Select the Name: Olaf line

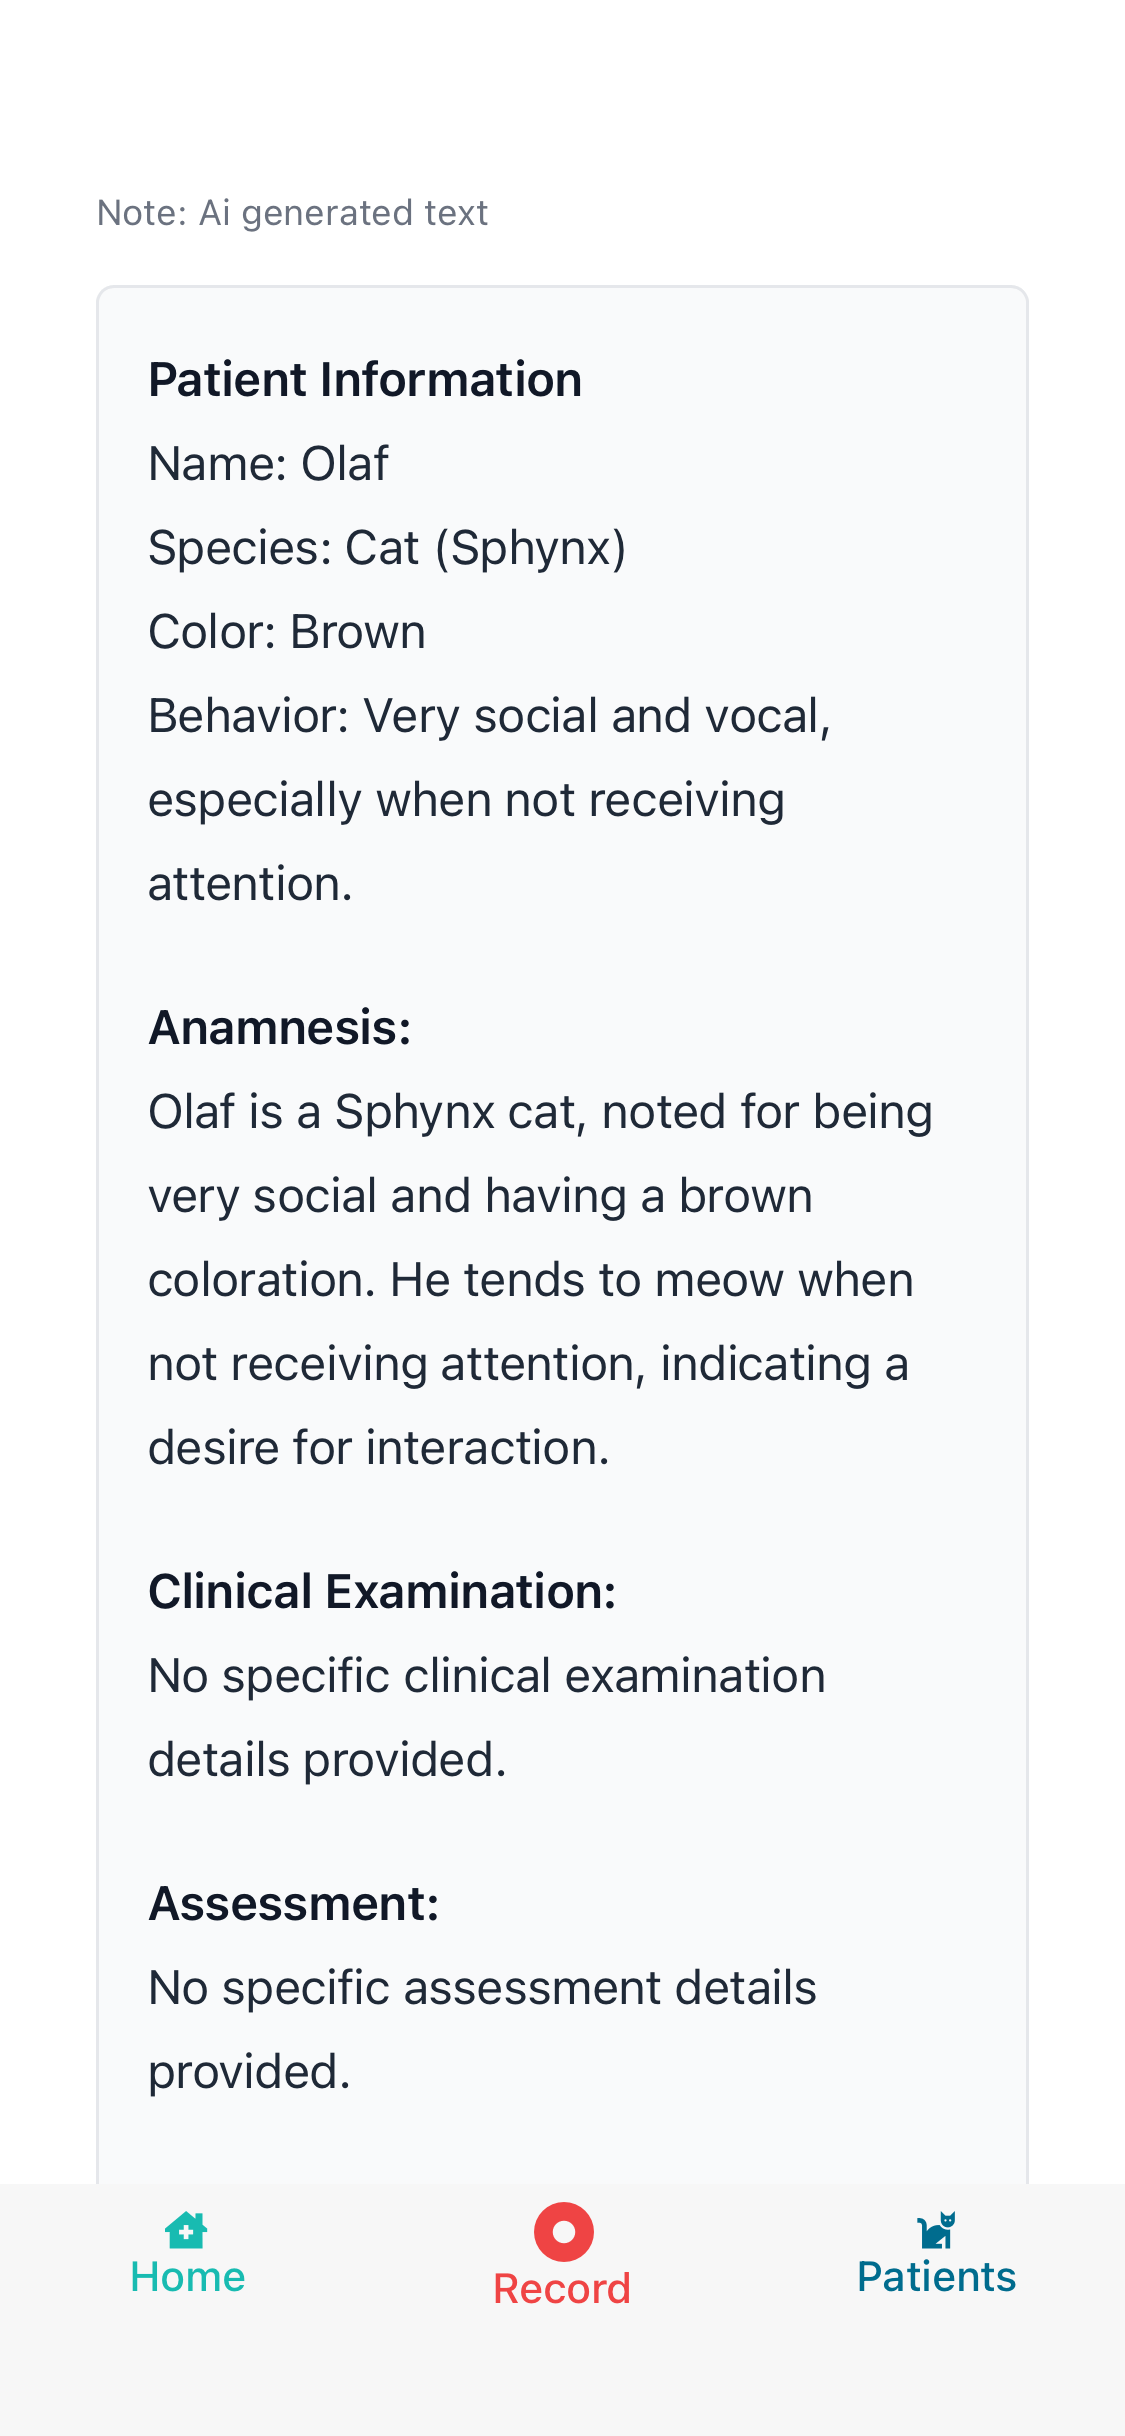point(268,464)
